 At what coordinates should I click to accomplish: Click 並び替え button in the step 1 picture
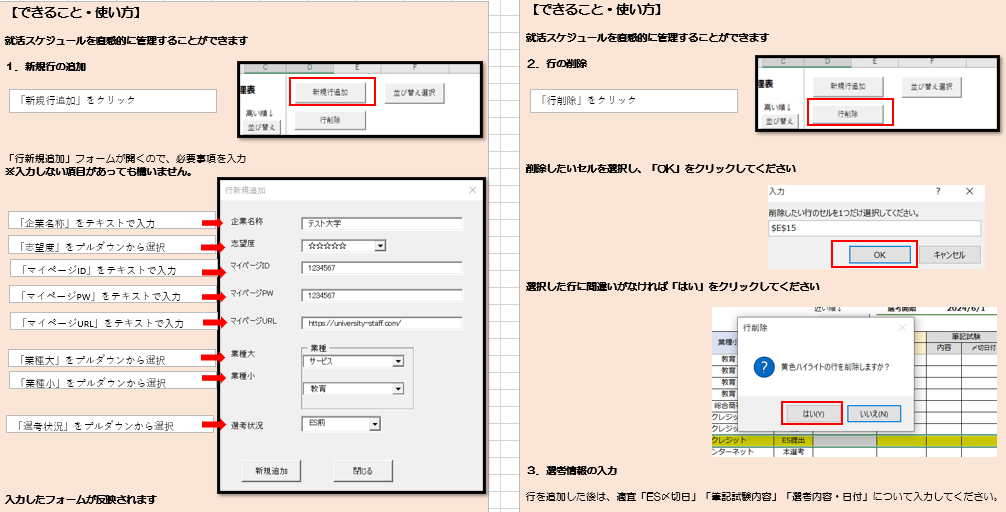coord(261,127)
